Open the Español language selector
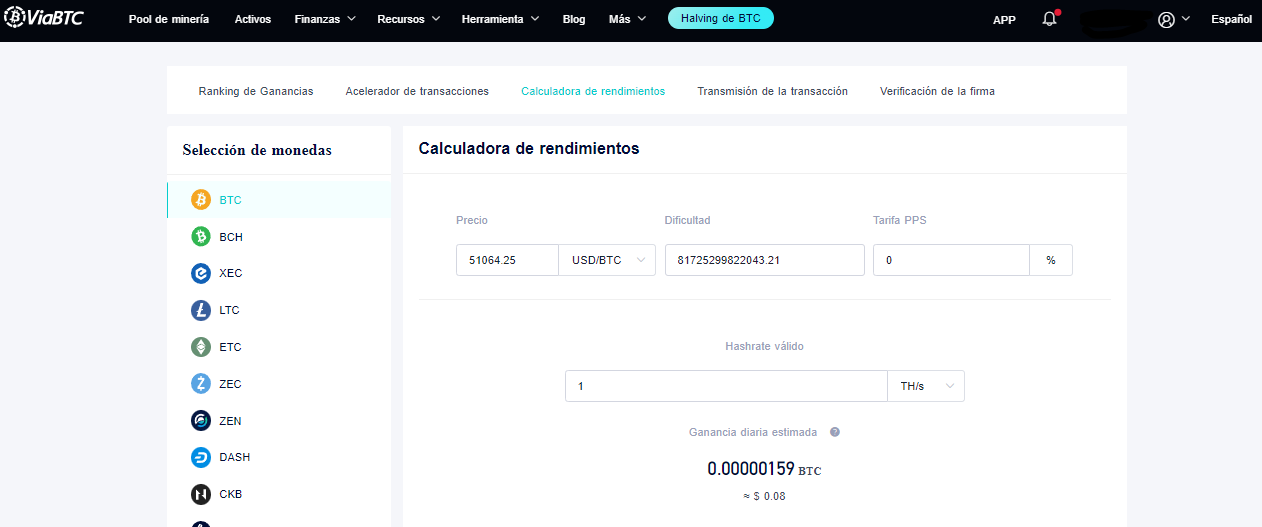This screenshot has width=1262, height=527. 1231,19
